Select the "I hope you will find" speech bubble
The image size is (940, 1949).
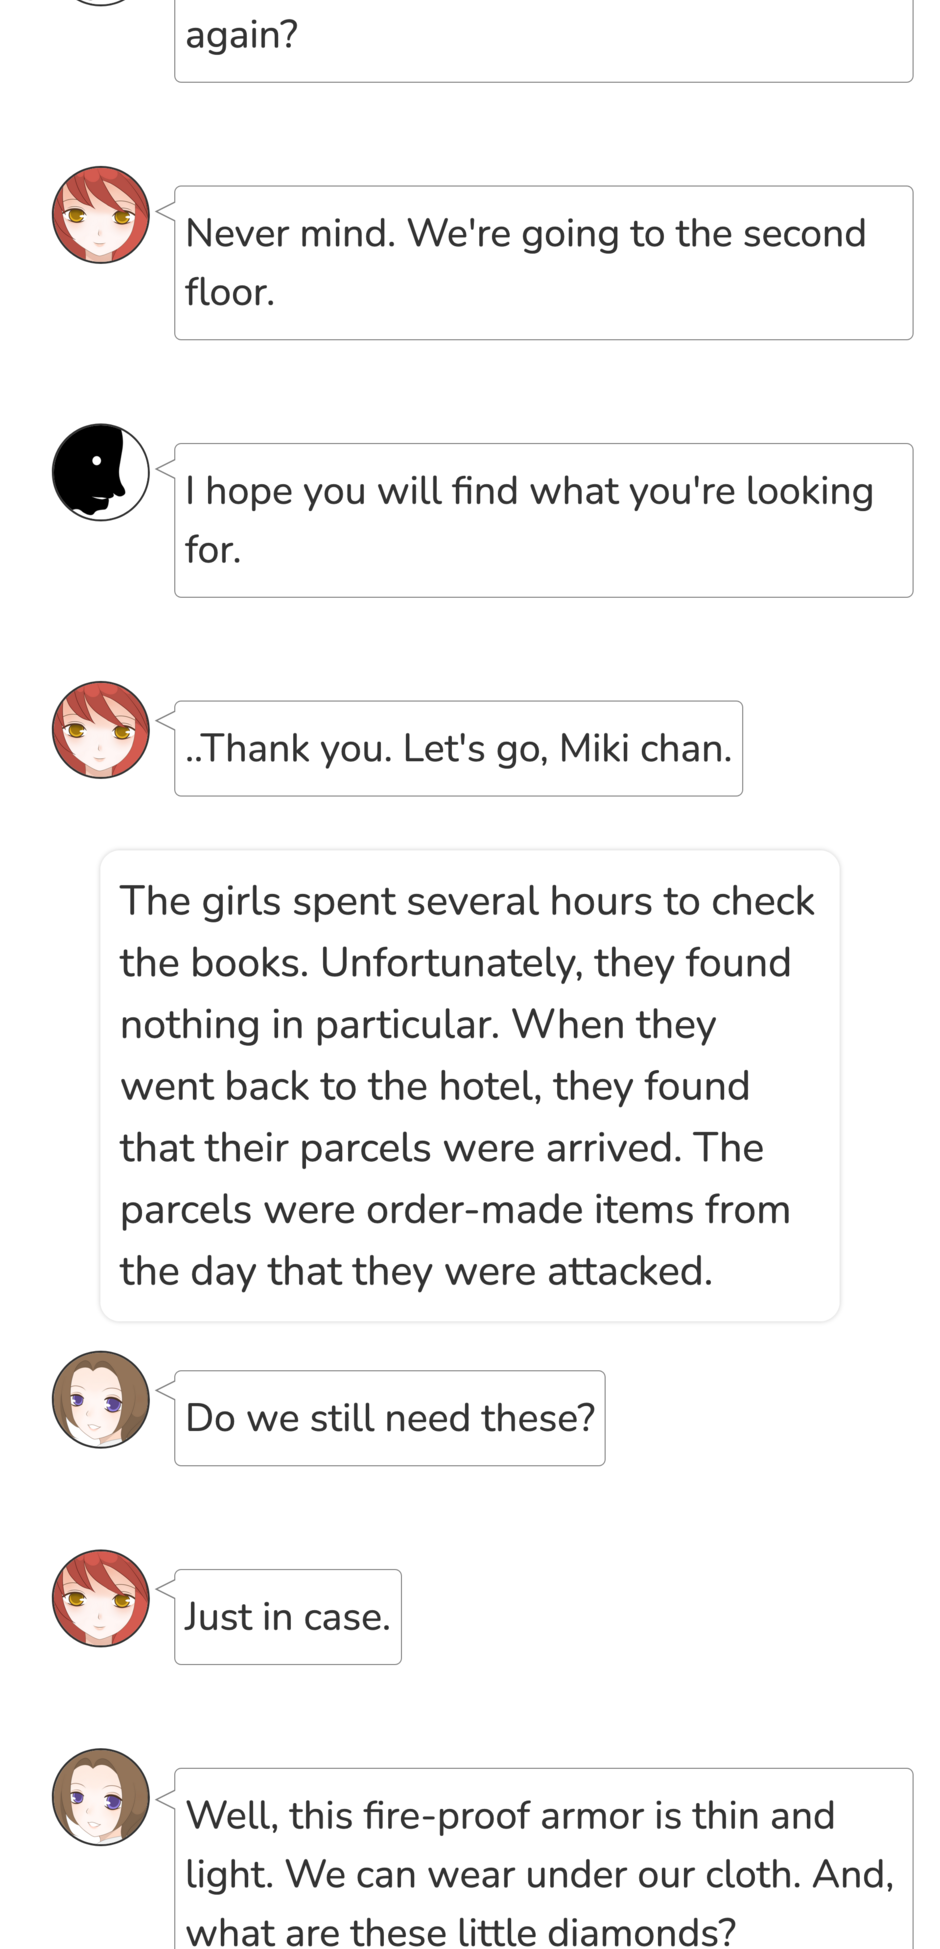pos(544,520)
